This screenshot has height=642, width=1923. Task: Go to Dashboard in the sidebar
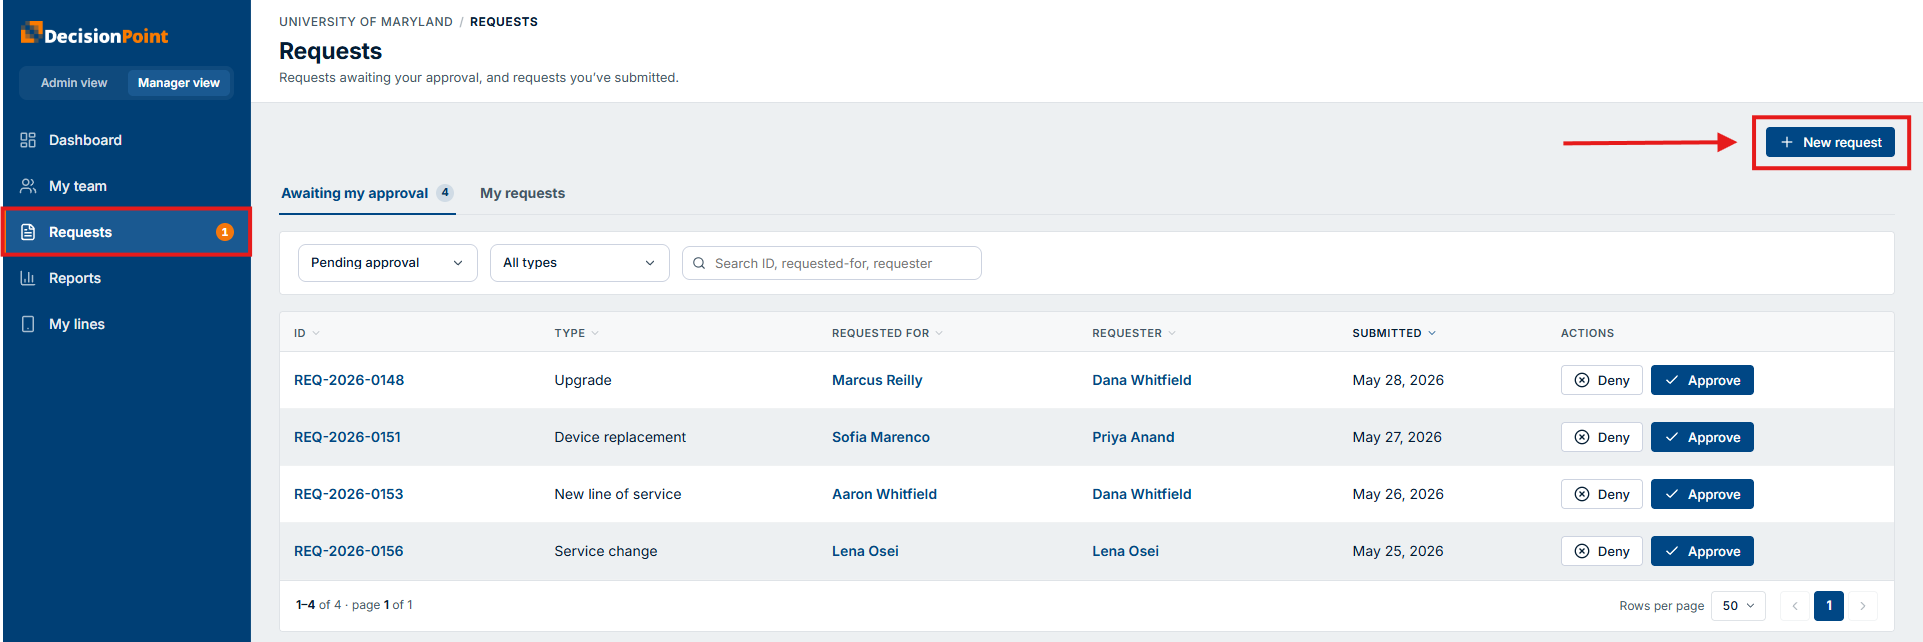pyautogui.click(x=127, y=140)
